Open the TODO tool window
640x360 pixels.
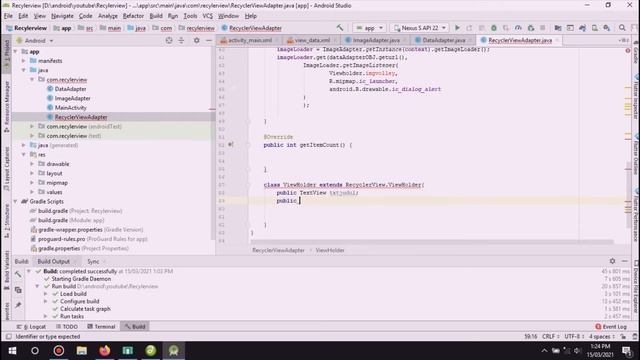67,327
